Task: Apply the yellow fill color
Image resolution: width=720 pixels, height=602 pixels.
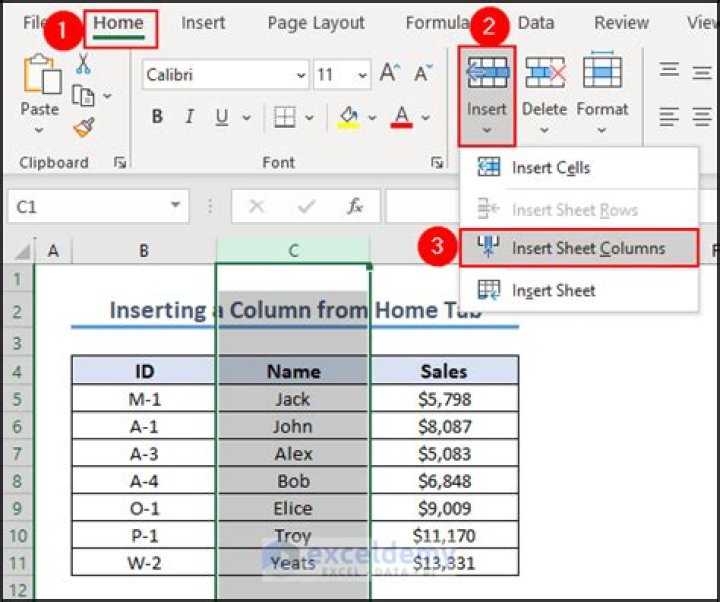Action: (x=349, y=117)
